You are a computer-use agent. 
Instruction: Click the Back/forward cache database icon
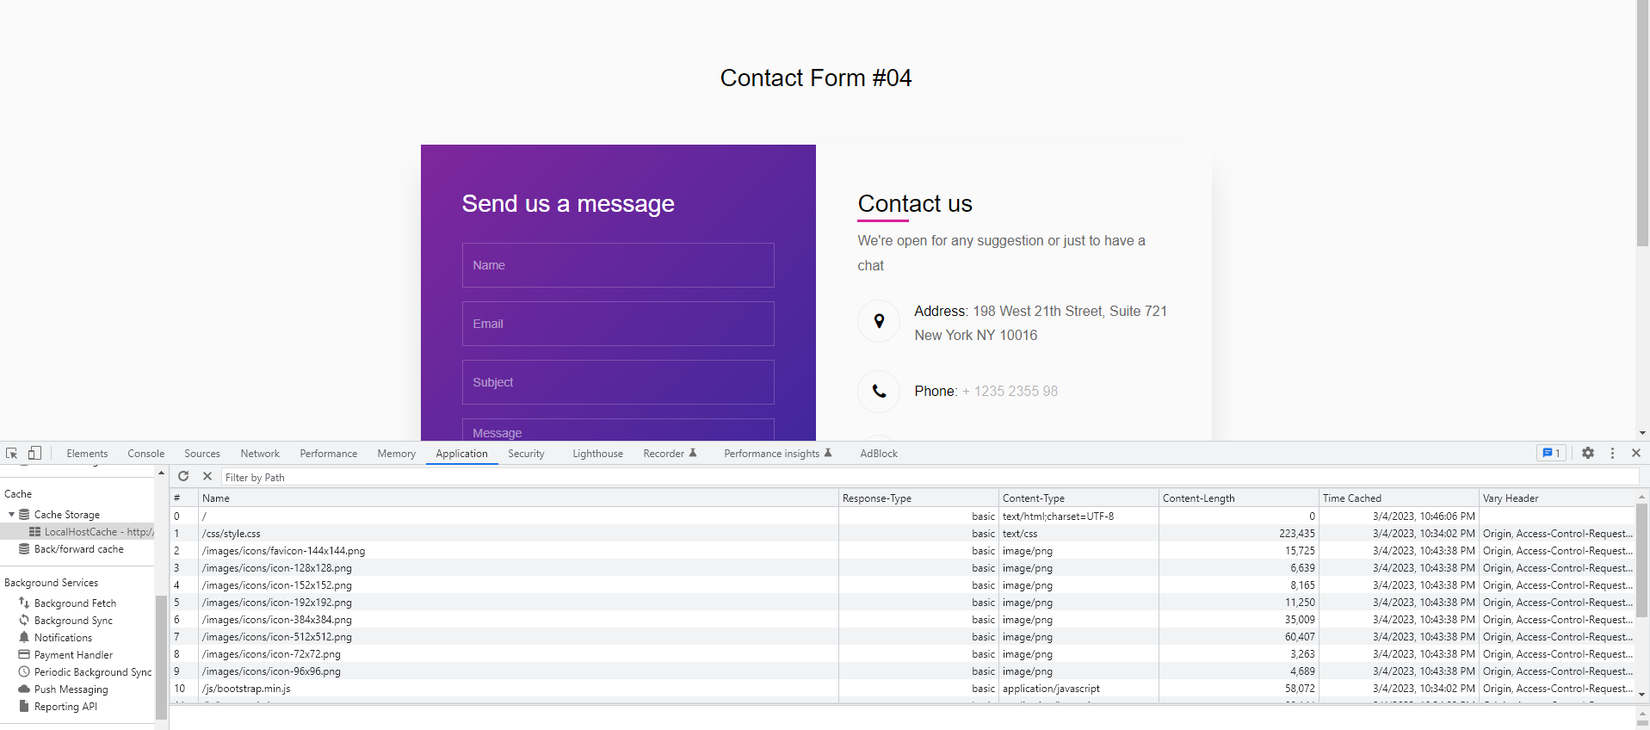pos(24,549)
